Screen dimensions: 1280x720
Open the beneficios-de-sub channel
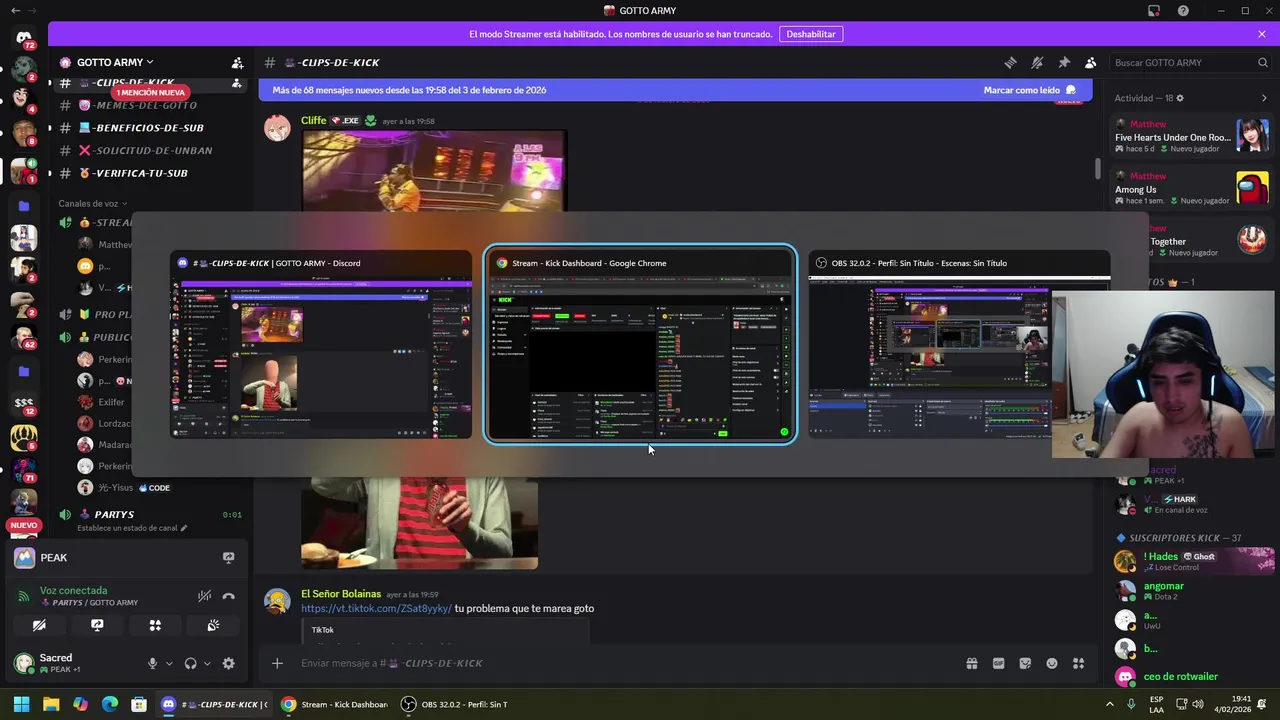coord(148,128)
